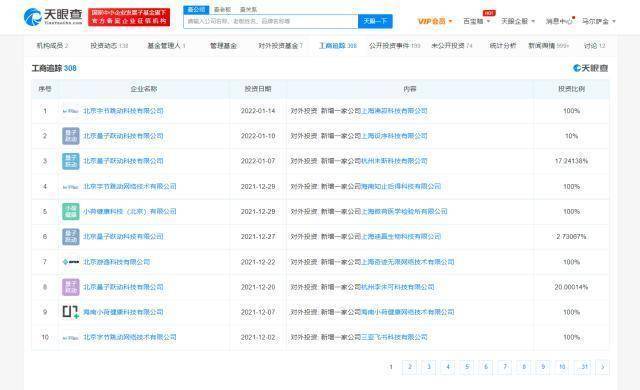
Task: Select the 查老板 search tab
Action: click(x=222, y=9)
